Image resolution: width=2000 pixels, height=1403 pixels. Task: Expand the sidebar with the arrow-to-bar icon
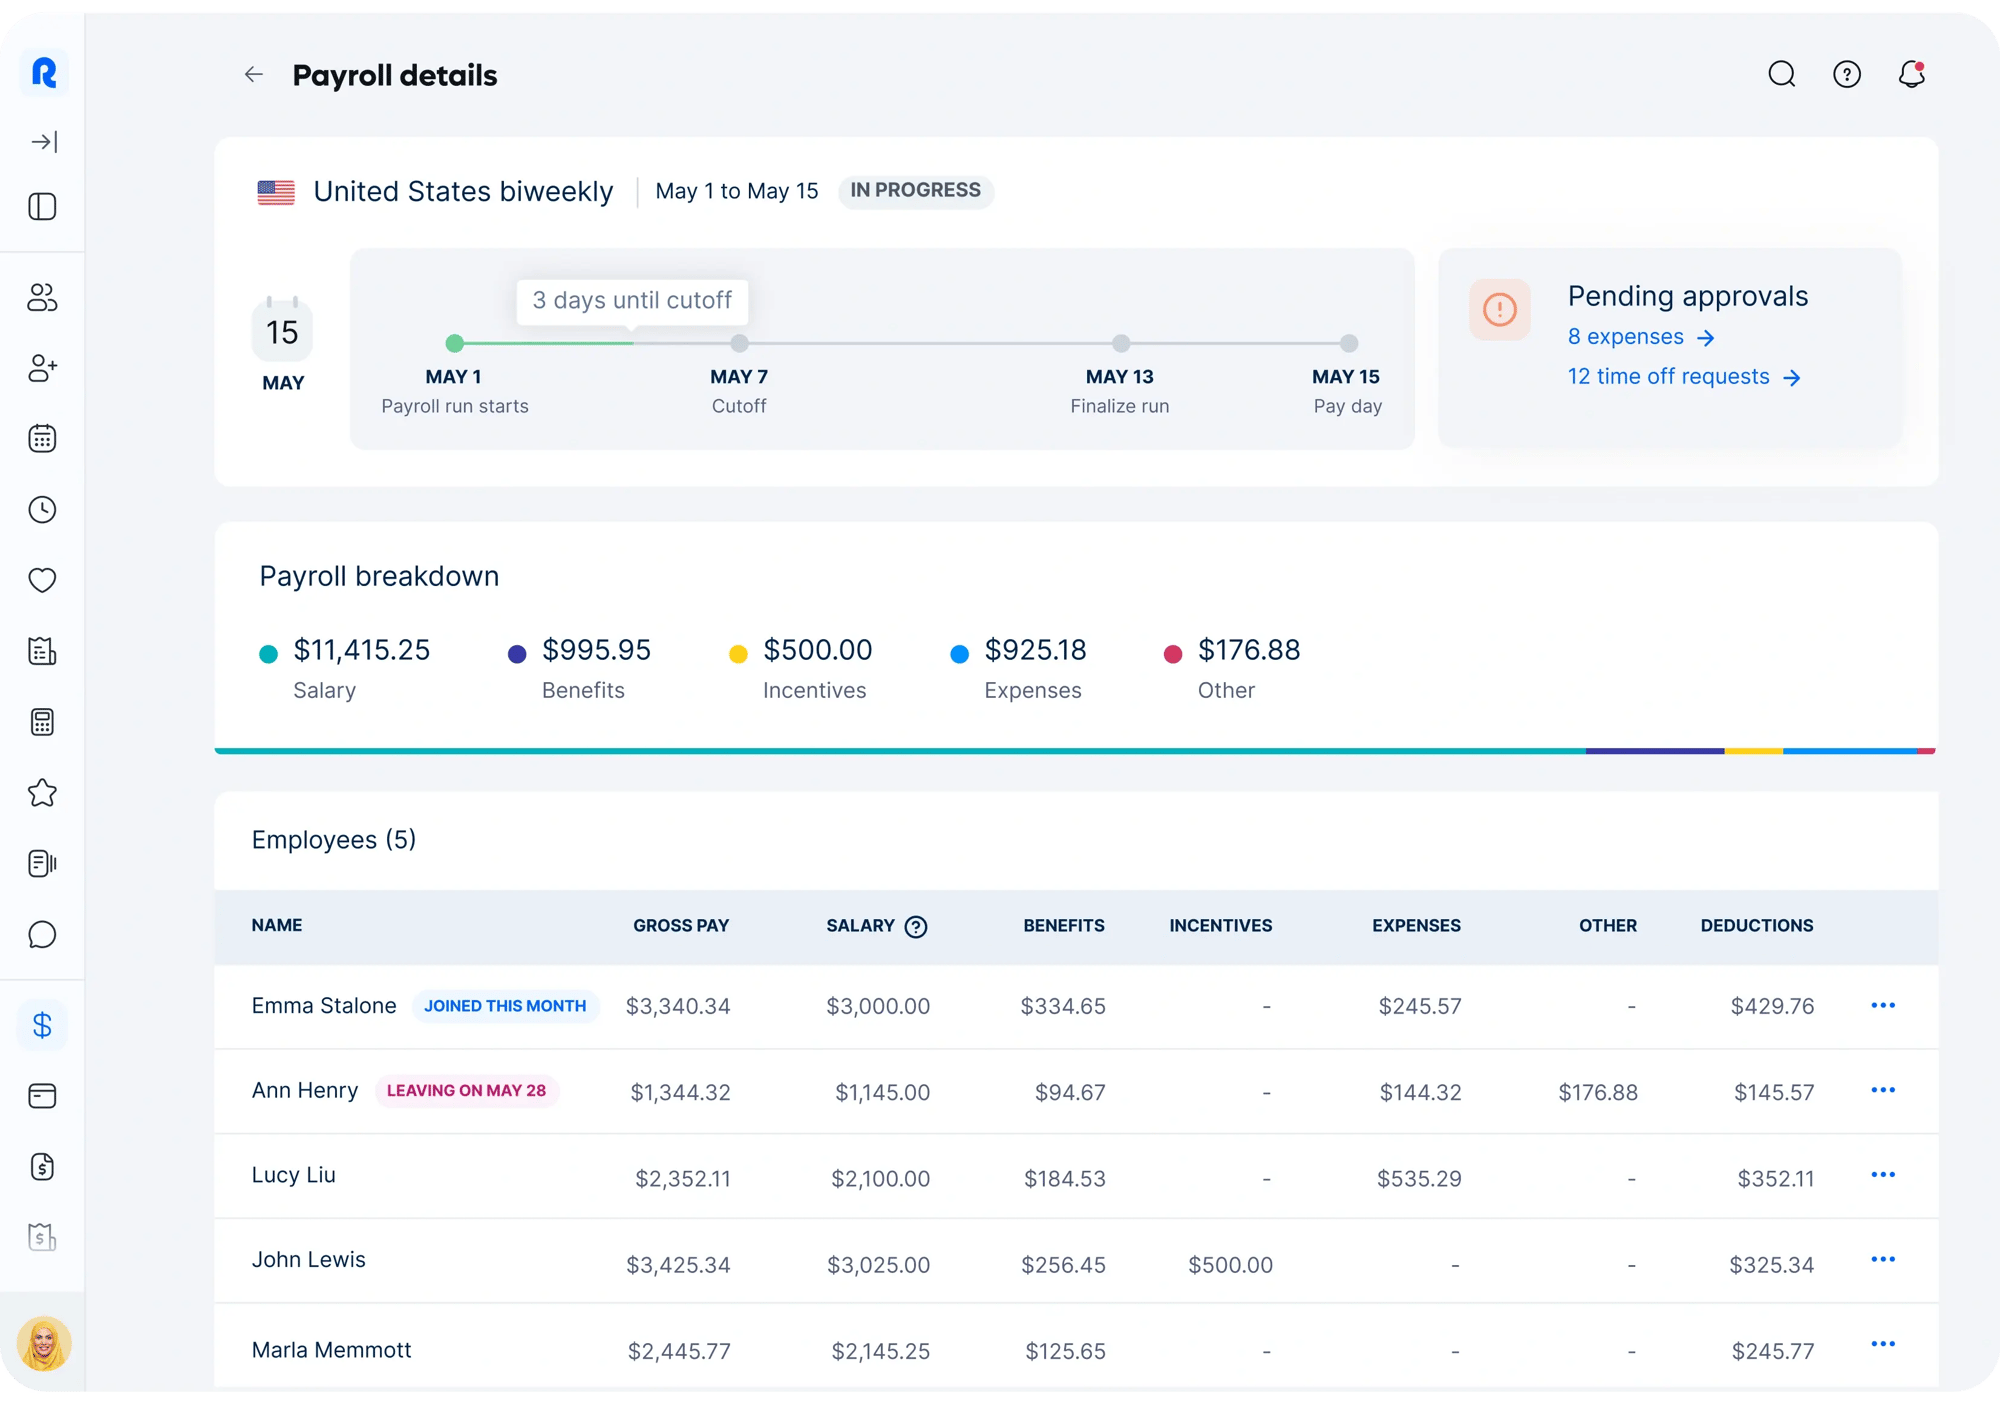coord(43,142)
